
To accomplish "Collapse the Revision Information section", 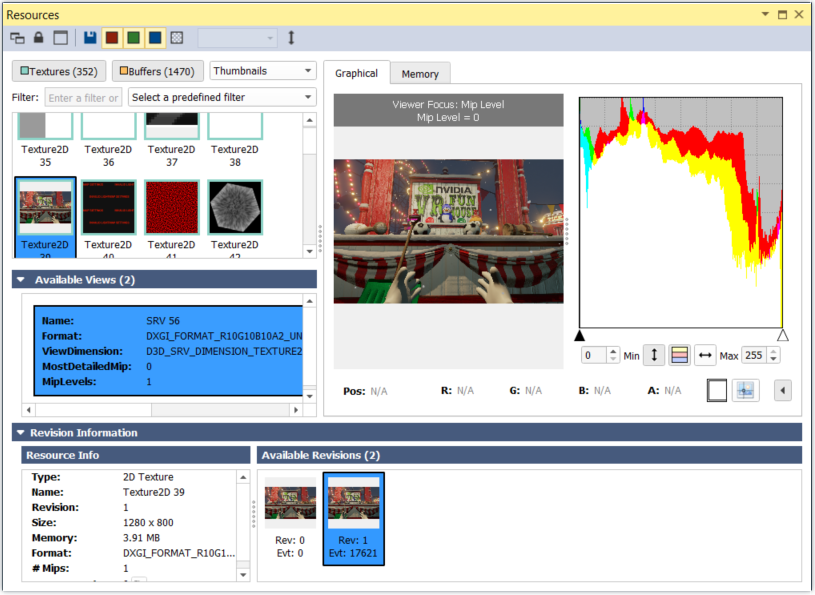I will pyautogui.click(x=20, y=433).
